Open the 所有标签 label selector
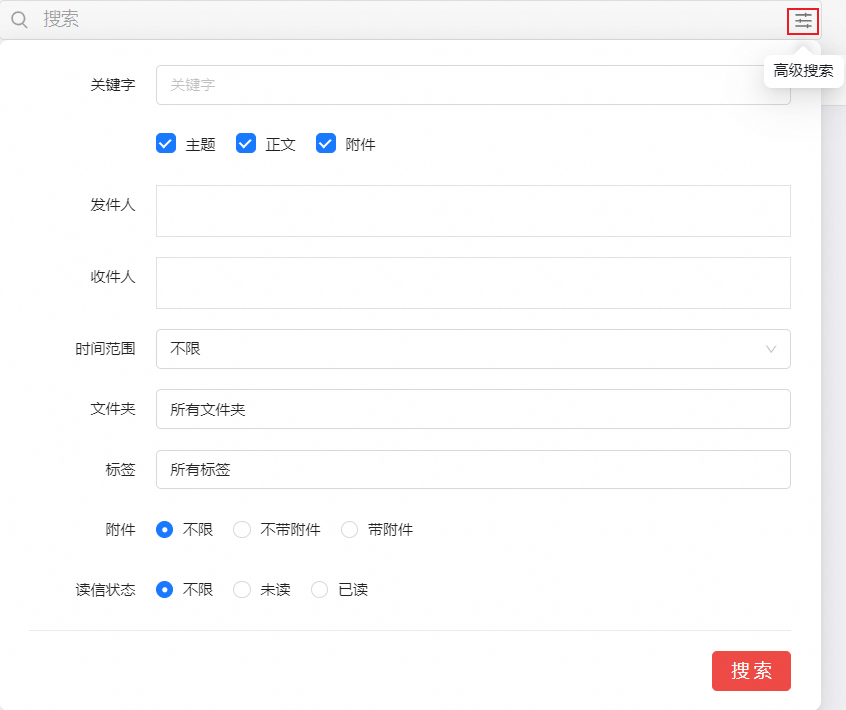846x710 pixels. click(472, 469)
